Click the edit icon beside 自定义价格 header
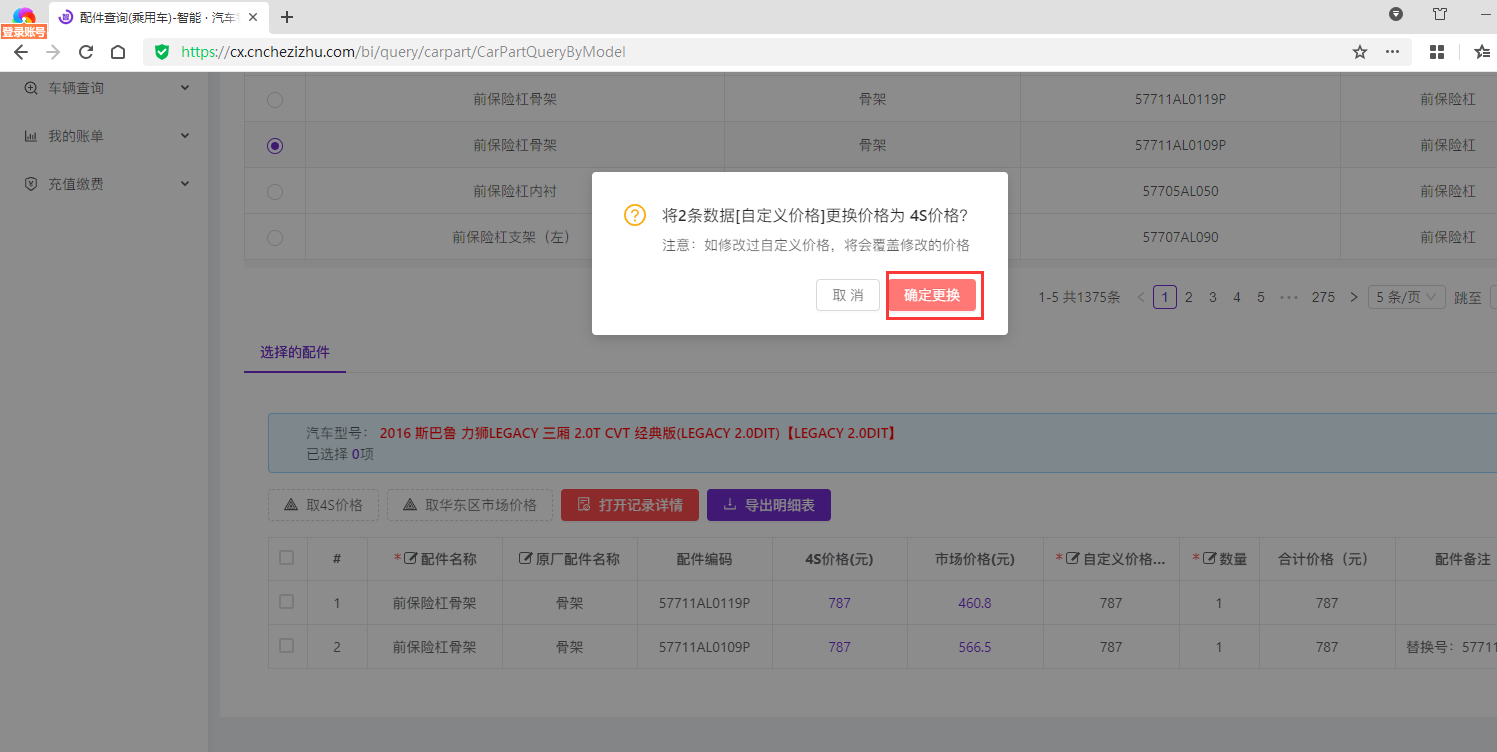Screen dimensions: 1497x752 [x=1072, y=559]
